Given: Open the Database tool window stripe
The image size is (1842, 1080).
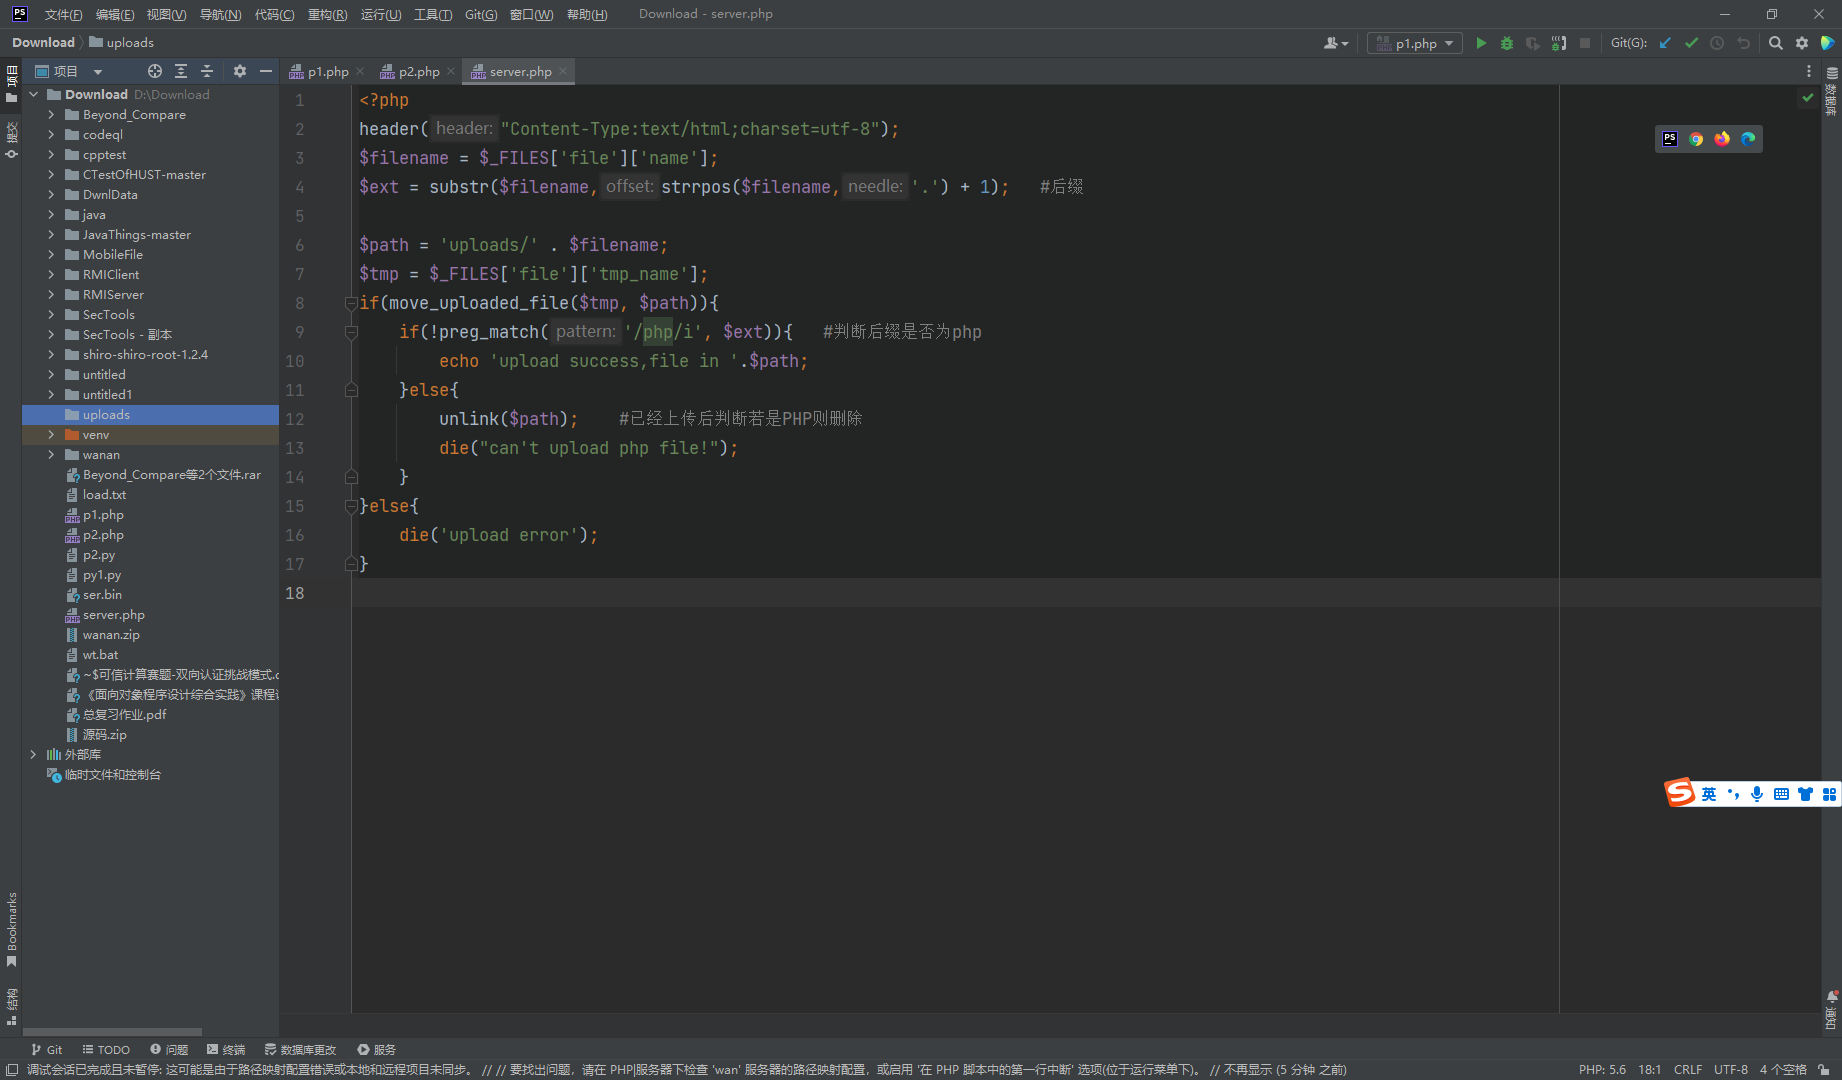Looking at the screenshot, I should coord(1832,90).
